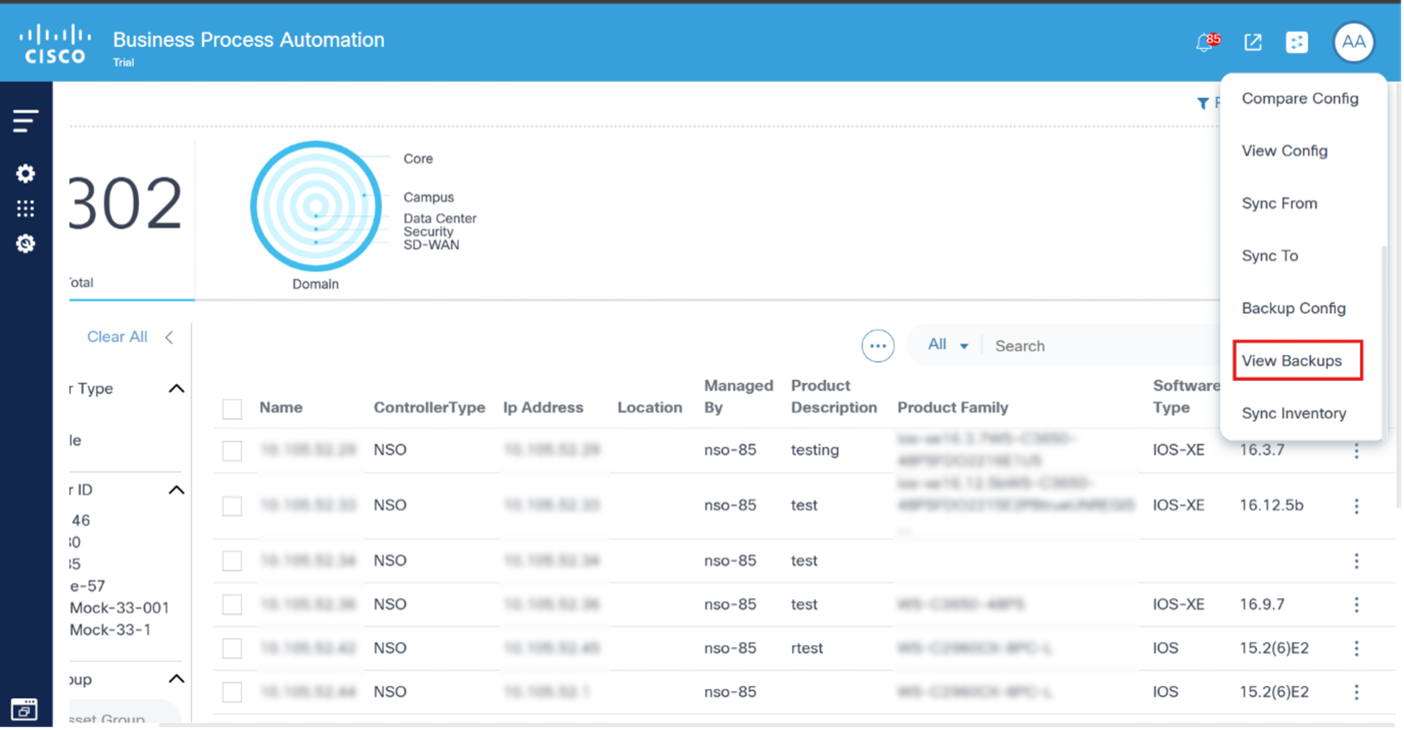Open row actions menu for version 16.3.7
Viewport: 1404px width, 730px height.
point(1356,451)
